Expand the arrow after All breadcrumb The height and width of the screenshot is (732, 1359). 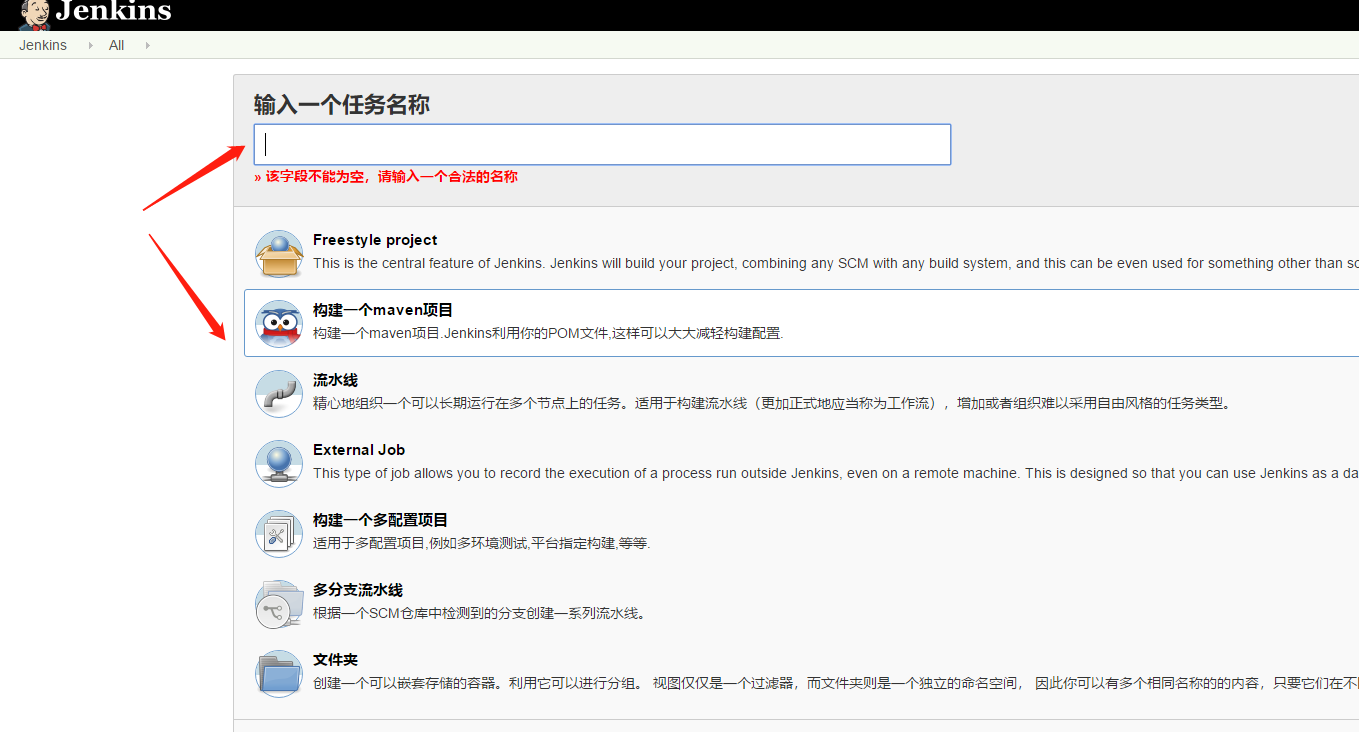[147, 45]
